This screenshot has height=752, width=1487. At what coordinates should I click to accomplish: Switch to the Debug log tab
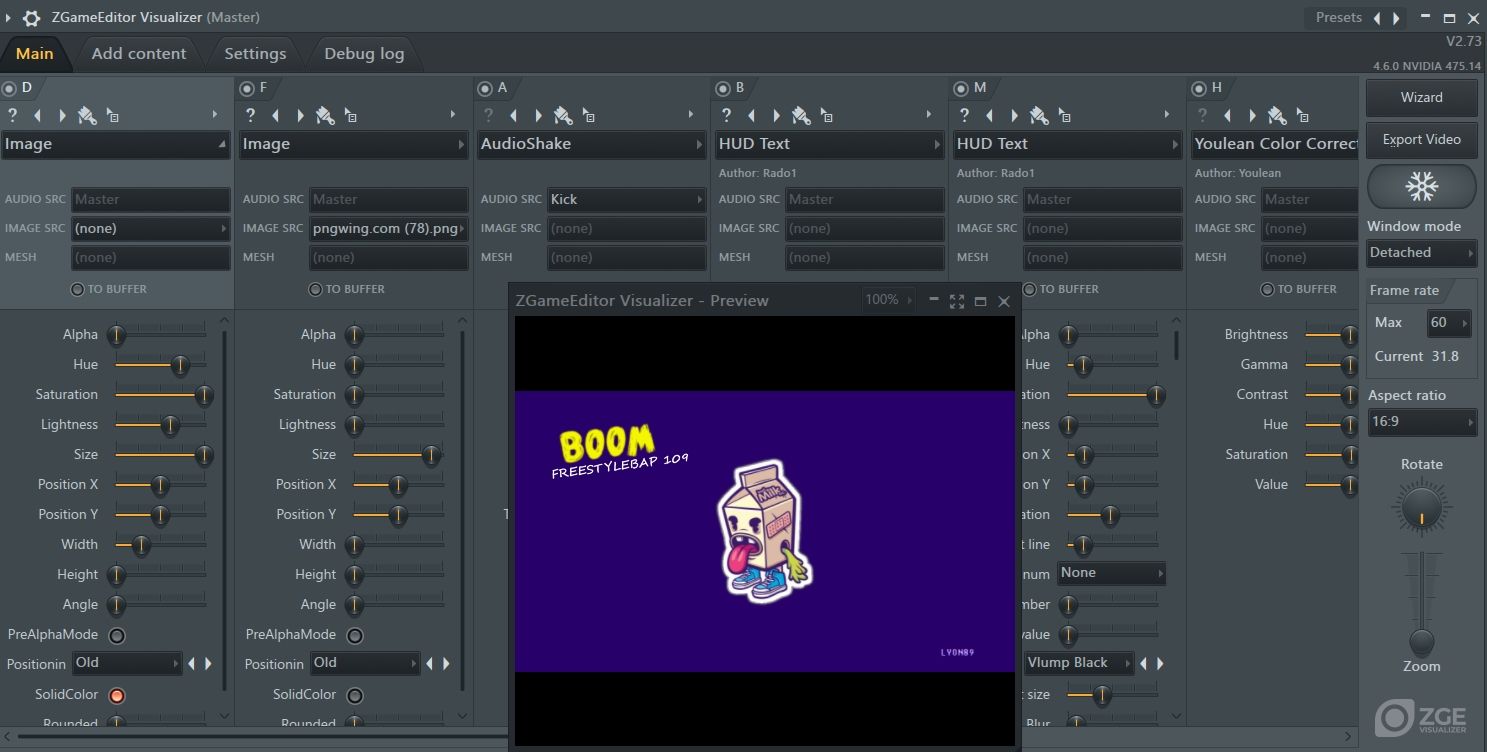pos(364,54)
